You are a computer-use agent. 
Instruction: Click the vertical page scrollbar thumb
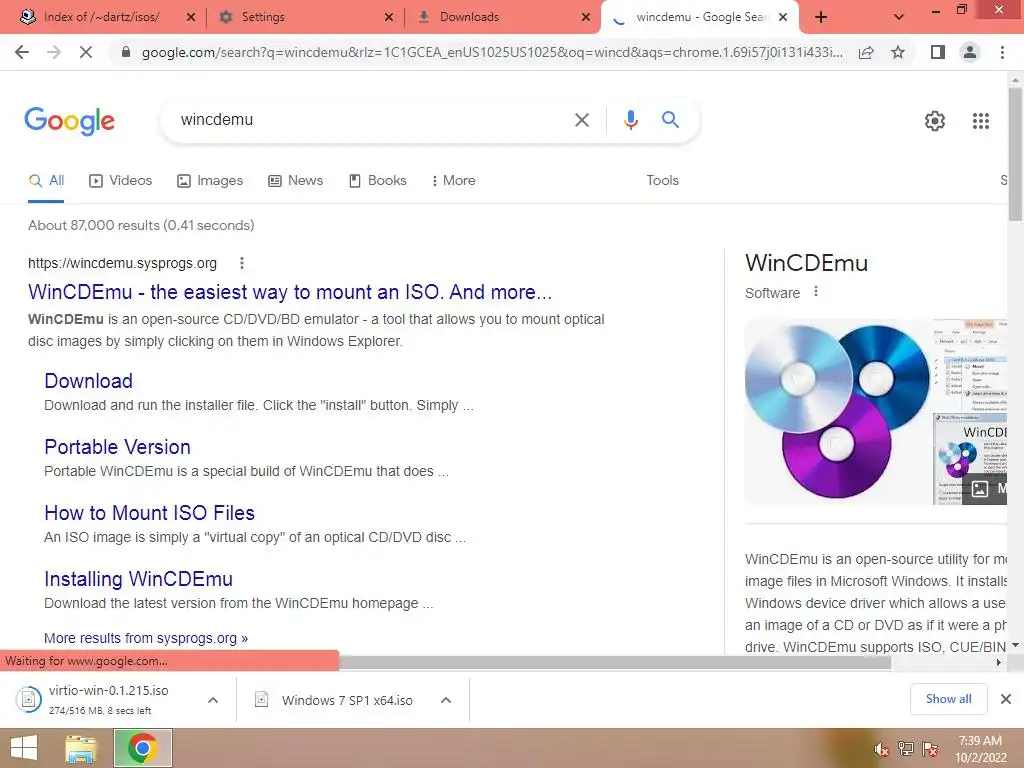[1015, 153]
